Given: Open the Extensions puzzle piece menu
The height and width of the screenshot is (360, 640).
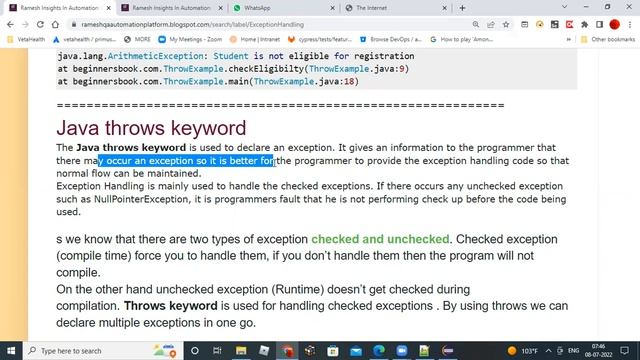Looking at the screenshot, I should click(x=584, y=24).
